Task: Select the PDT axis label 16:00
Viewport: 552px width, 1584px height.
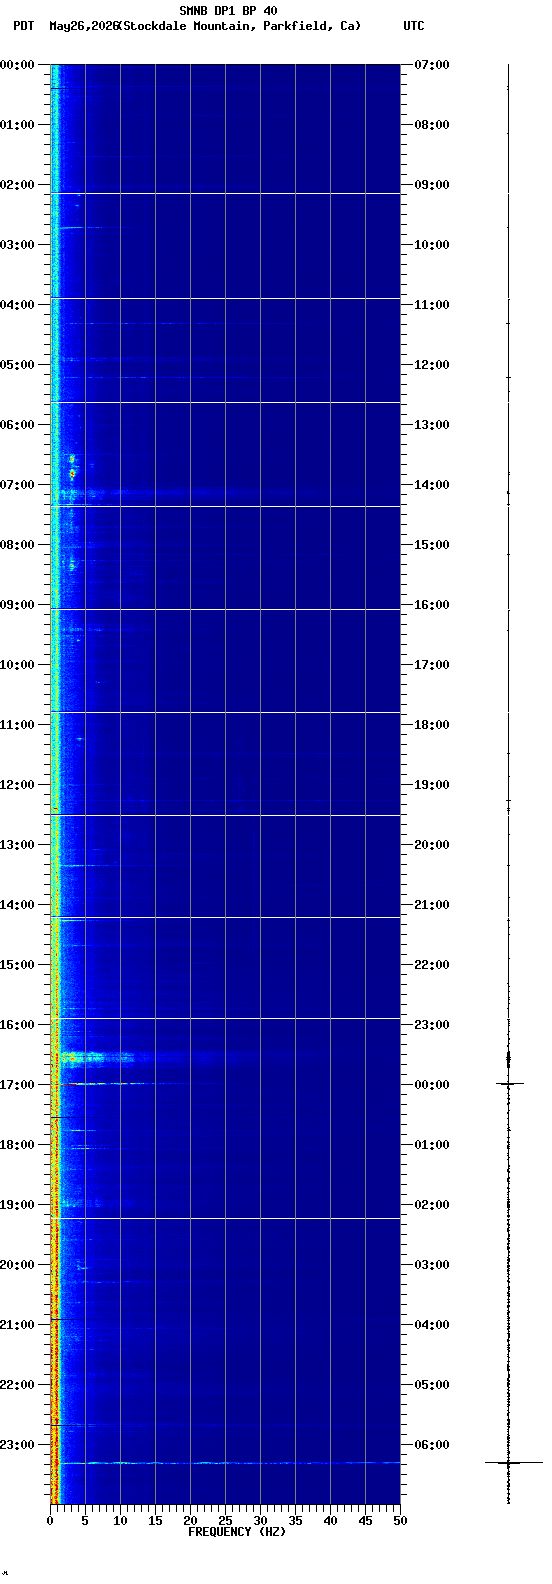Action: tap(17, 1025)
